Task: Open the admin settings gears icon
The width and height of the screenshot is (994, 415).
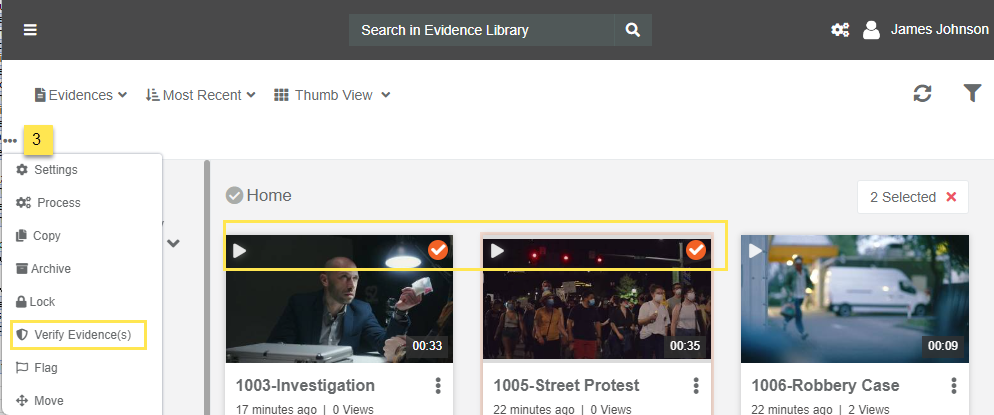Action: click(x=840, y=30)
